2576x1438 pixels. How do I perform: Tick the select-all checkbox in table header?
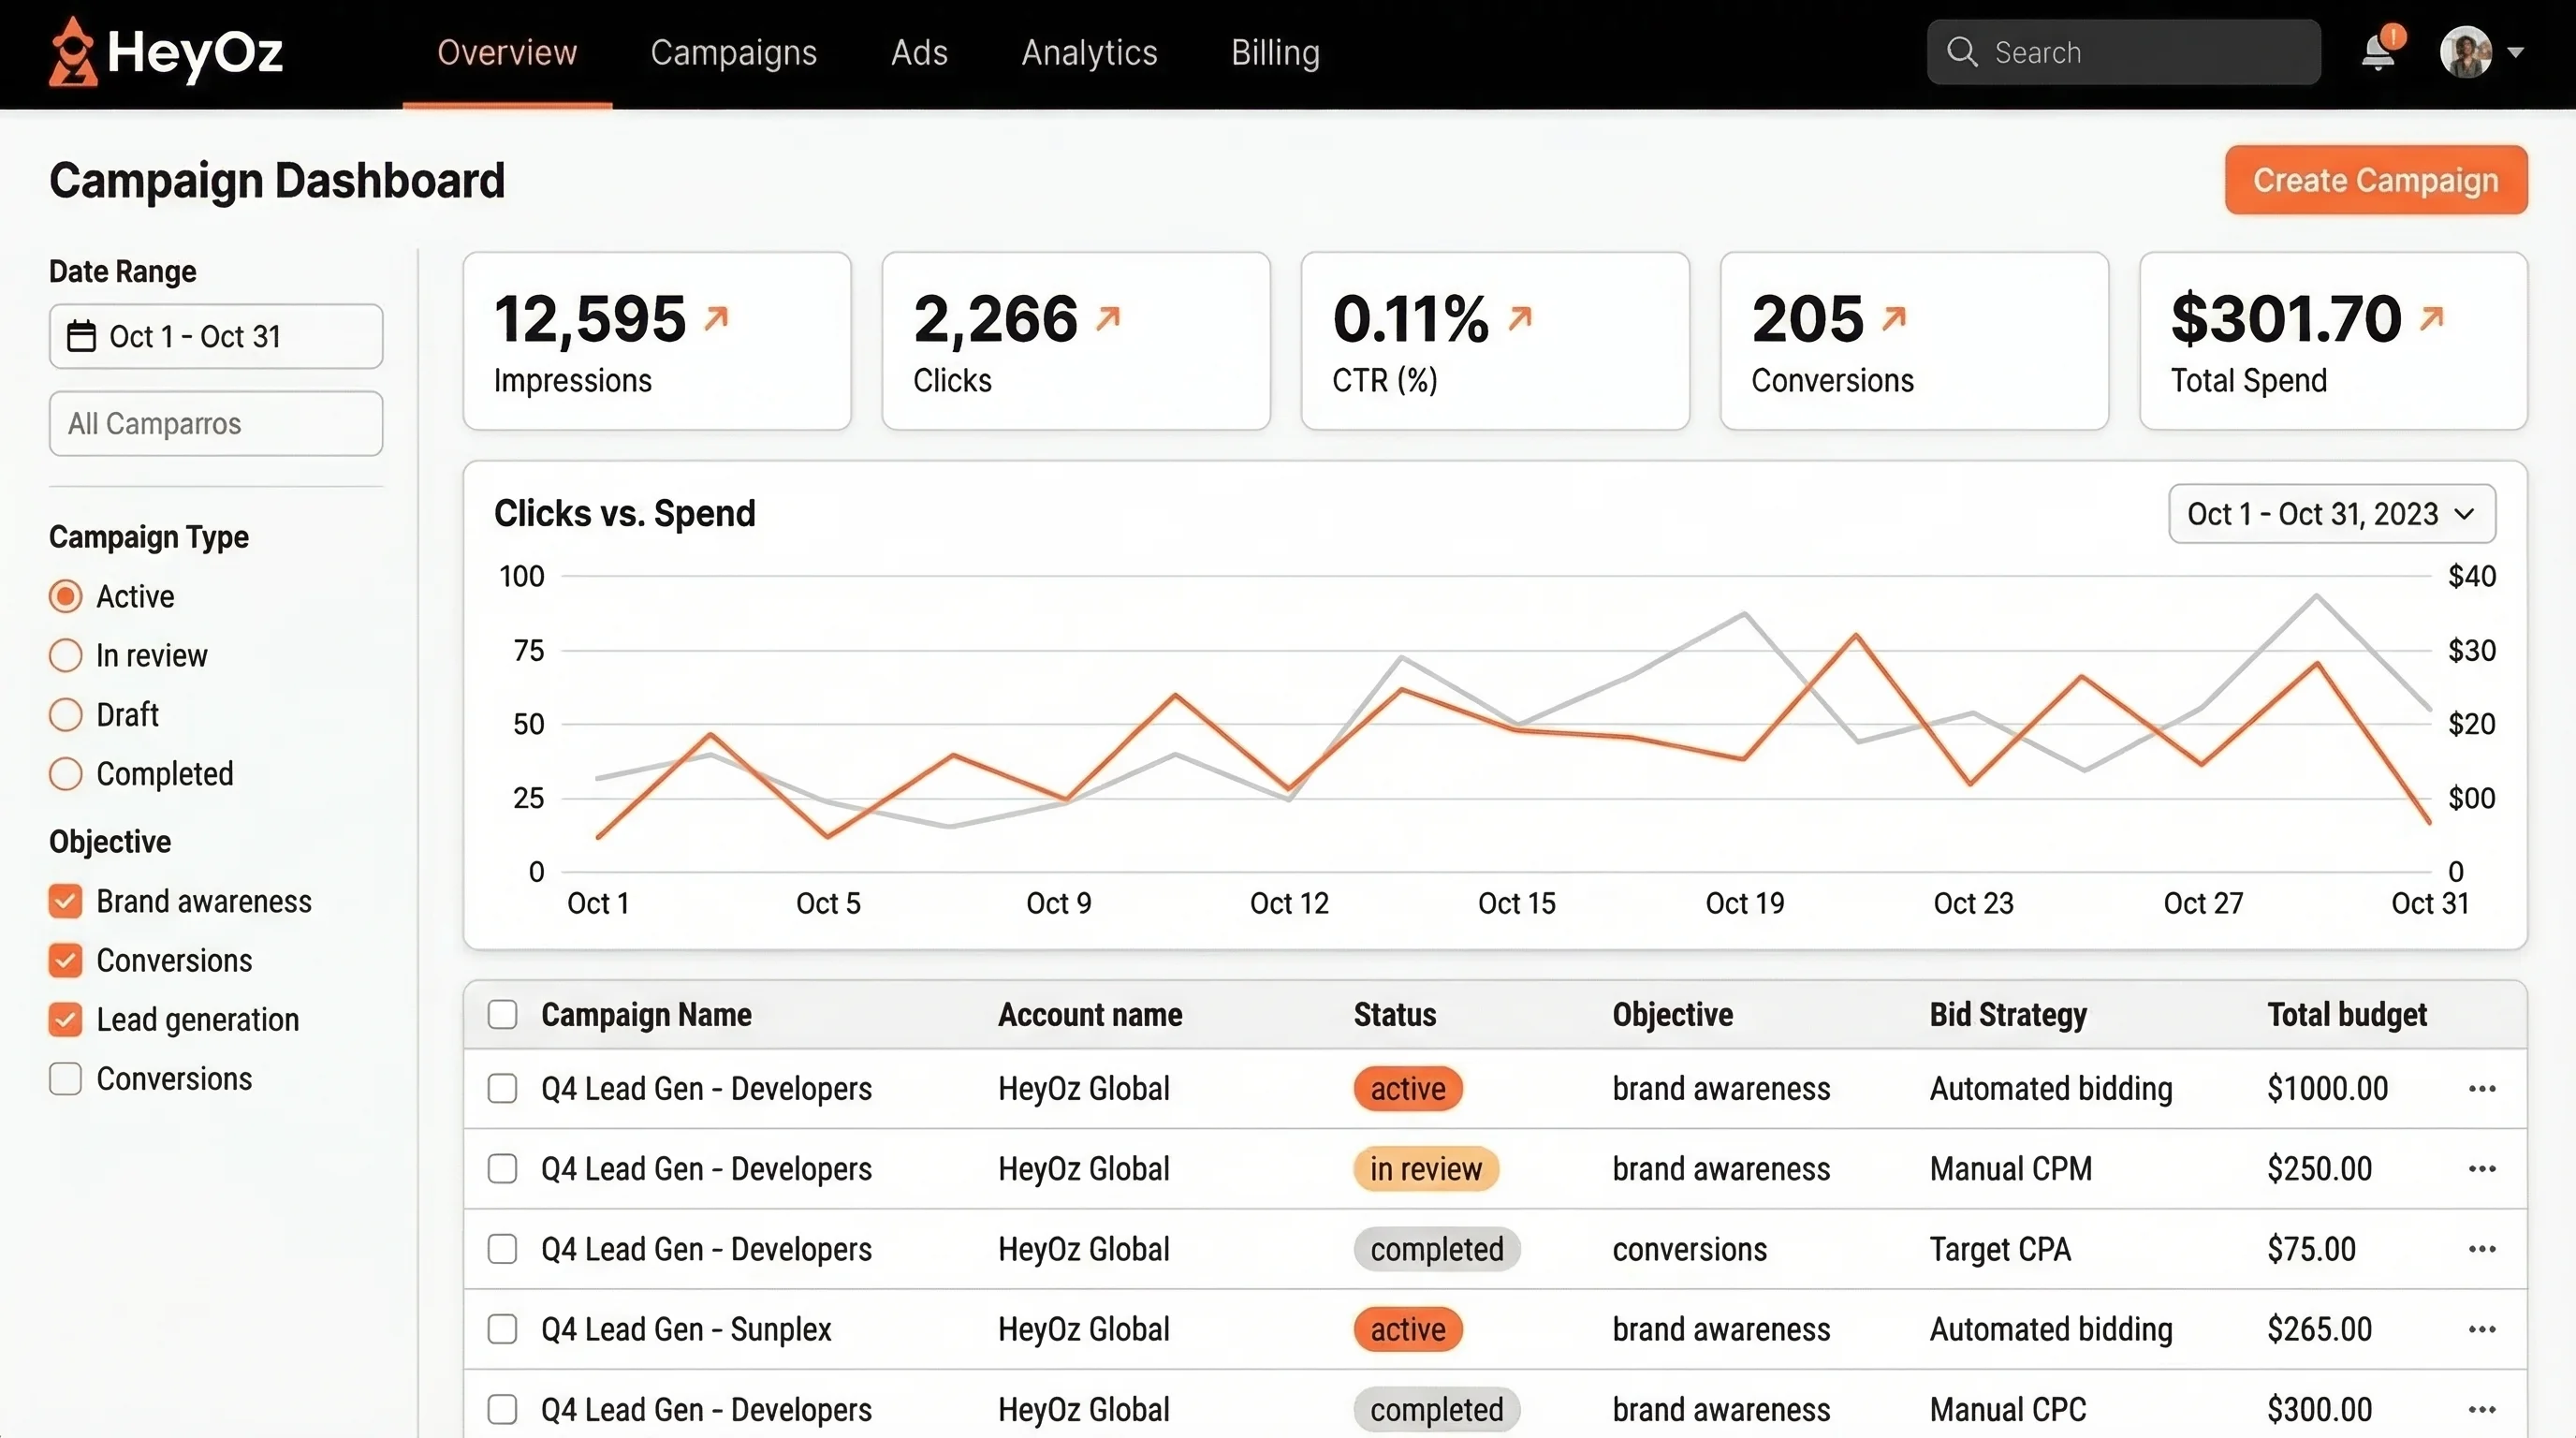502,1014
